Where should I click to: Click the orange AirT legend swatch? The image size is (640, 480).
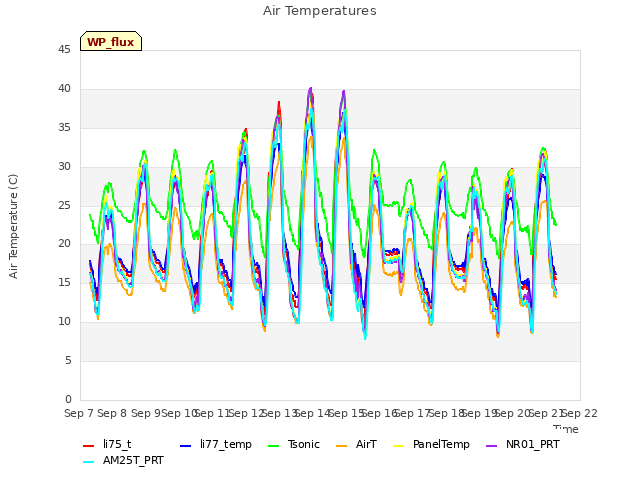(x=342, y=446)
